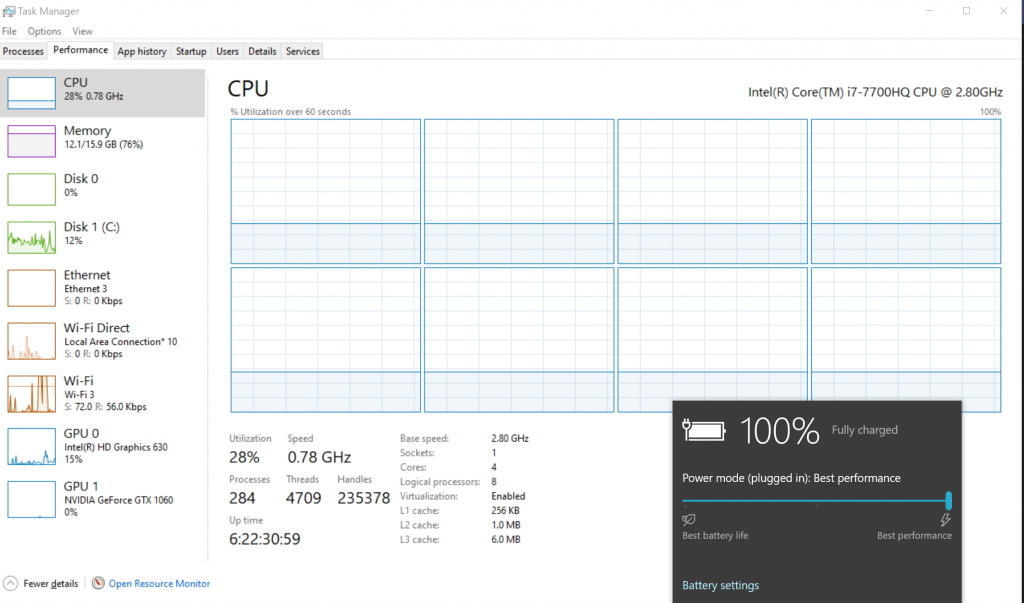Switch to the Processes tab

[x=23, y=51]
